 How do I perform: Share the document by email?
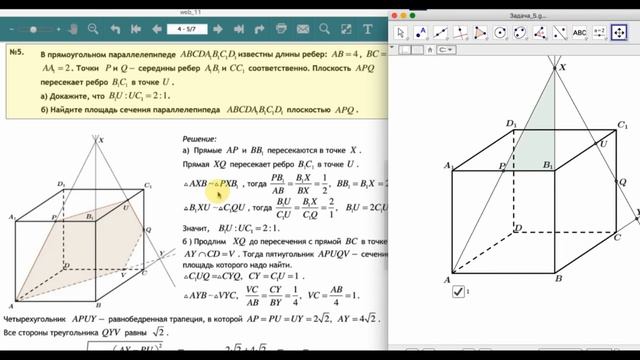click(303, 29)
